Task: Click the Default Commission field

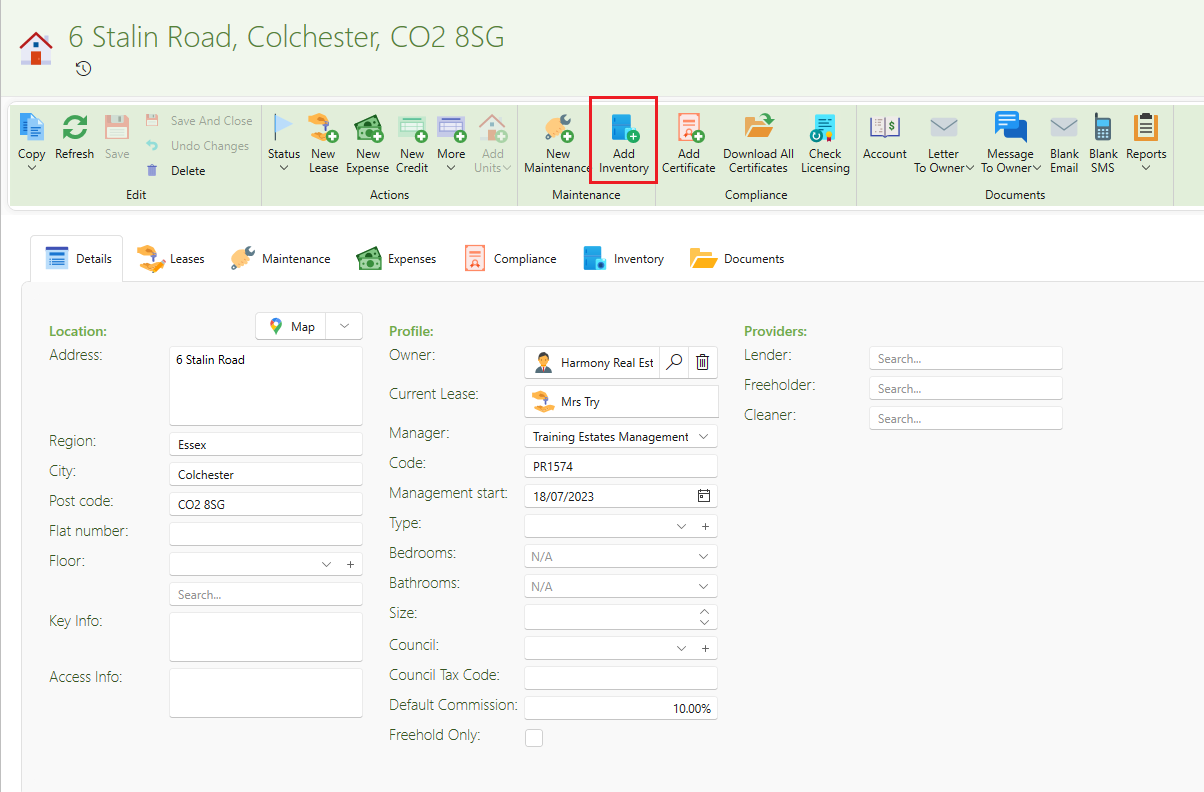Action: tap(621, 708)
